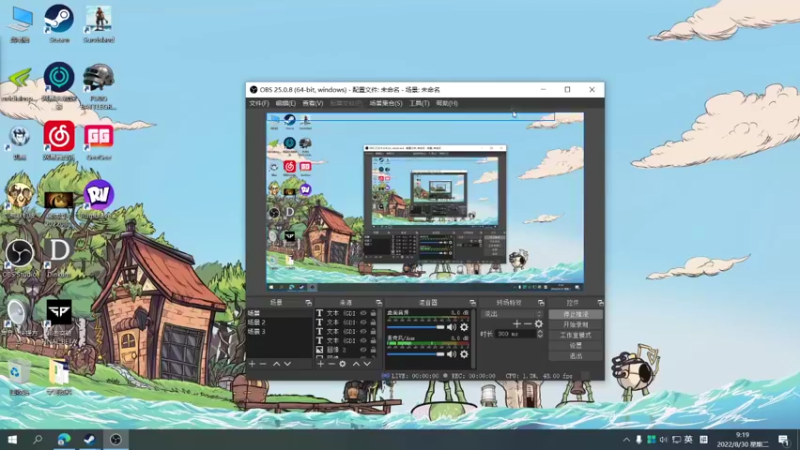
Task: Pop out the 场景 dock panel
Action: click(308, 303)
